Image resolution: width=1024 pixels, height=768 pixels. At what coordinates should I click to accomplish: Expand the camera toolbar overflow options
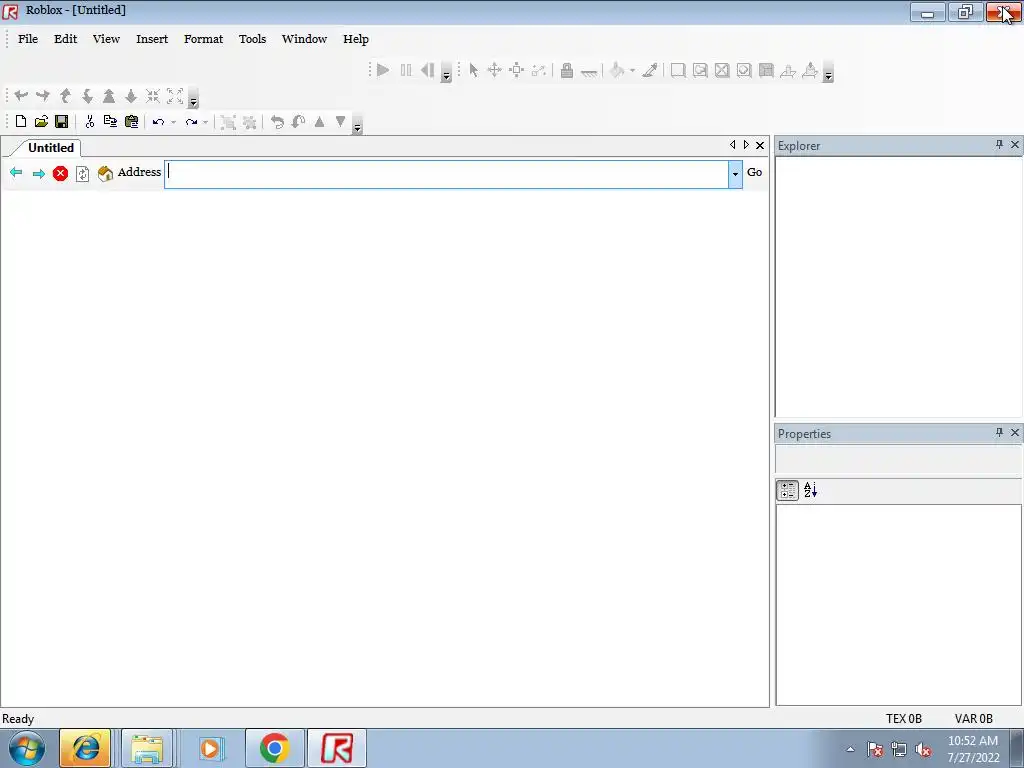tap(193, 98)
